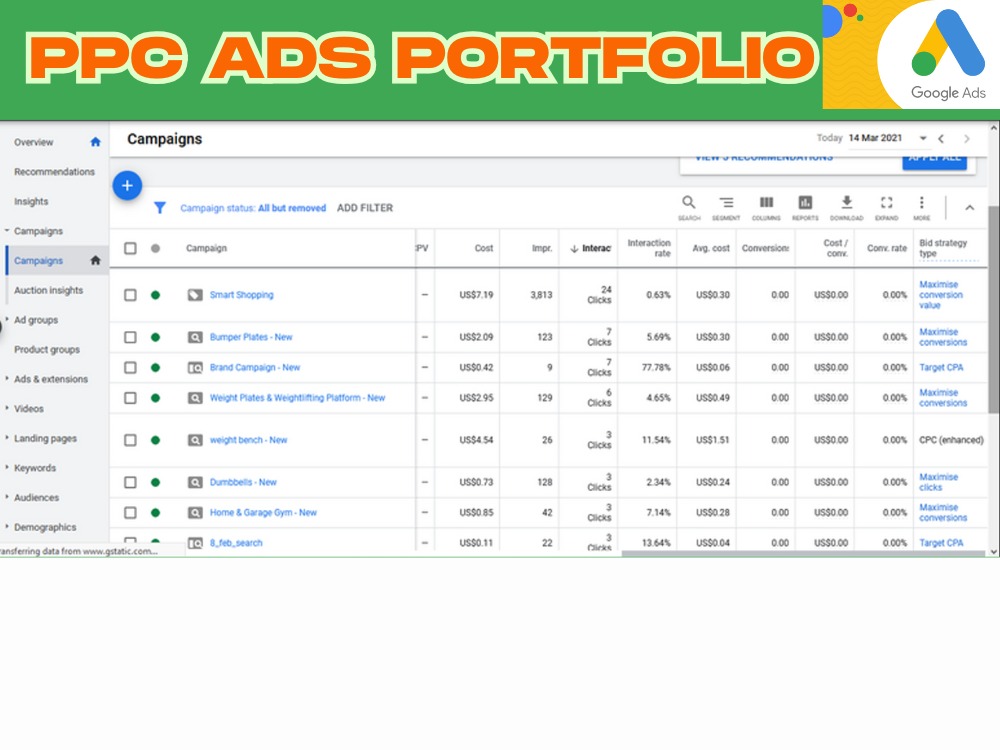This screenshot has height=750, width=1000.
Task: Collapse the table toolbar with up chevron
Action: click(x=969, y=208)
